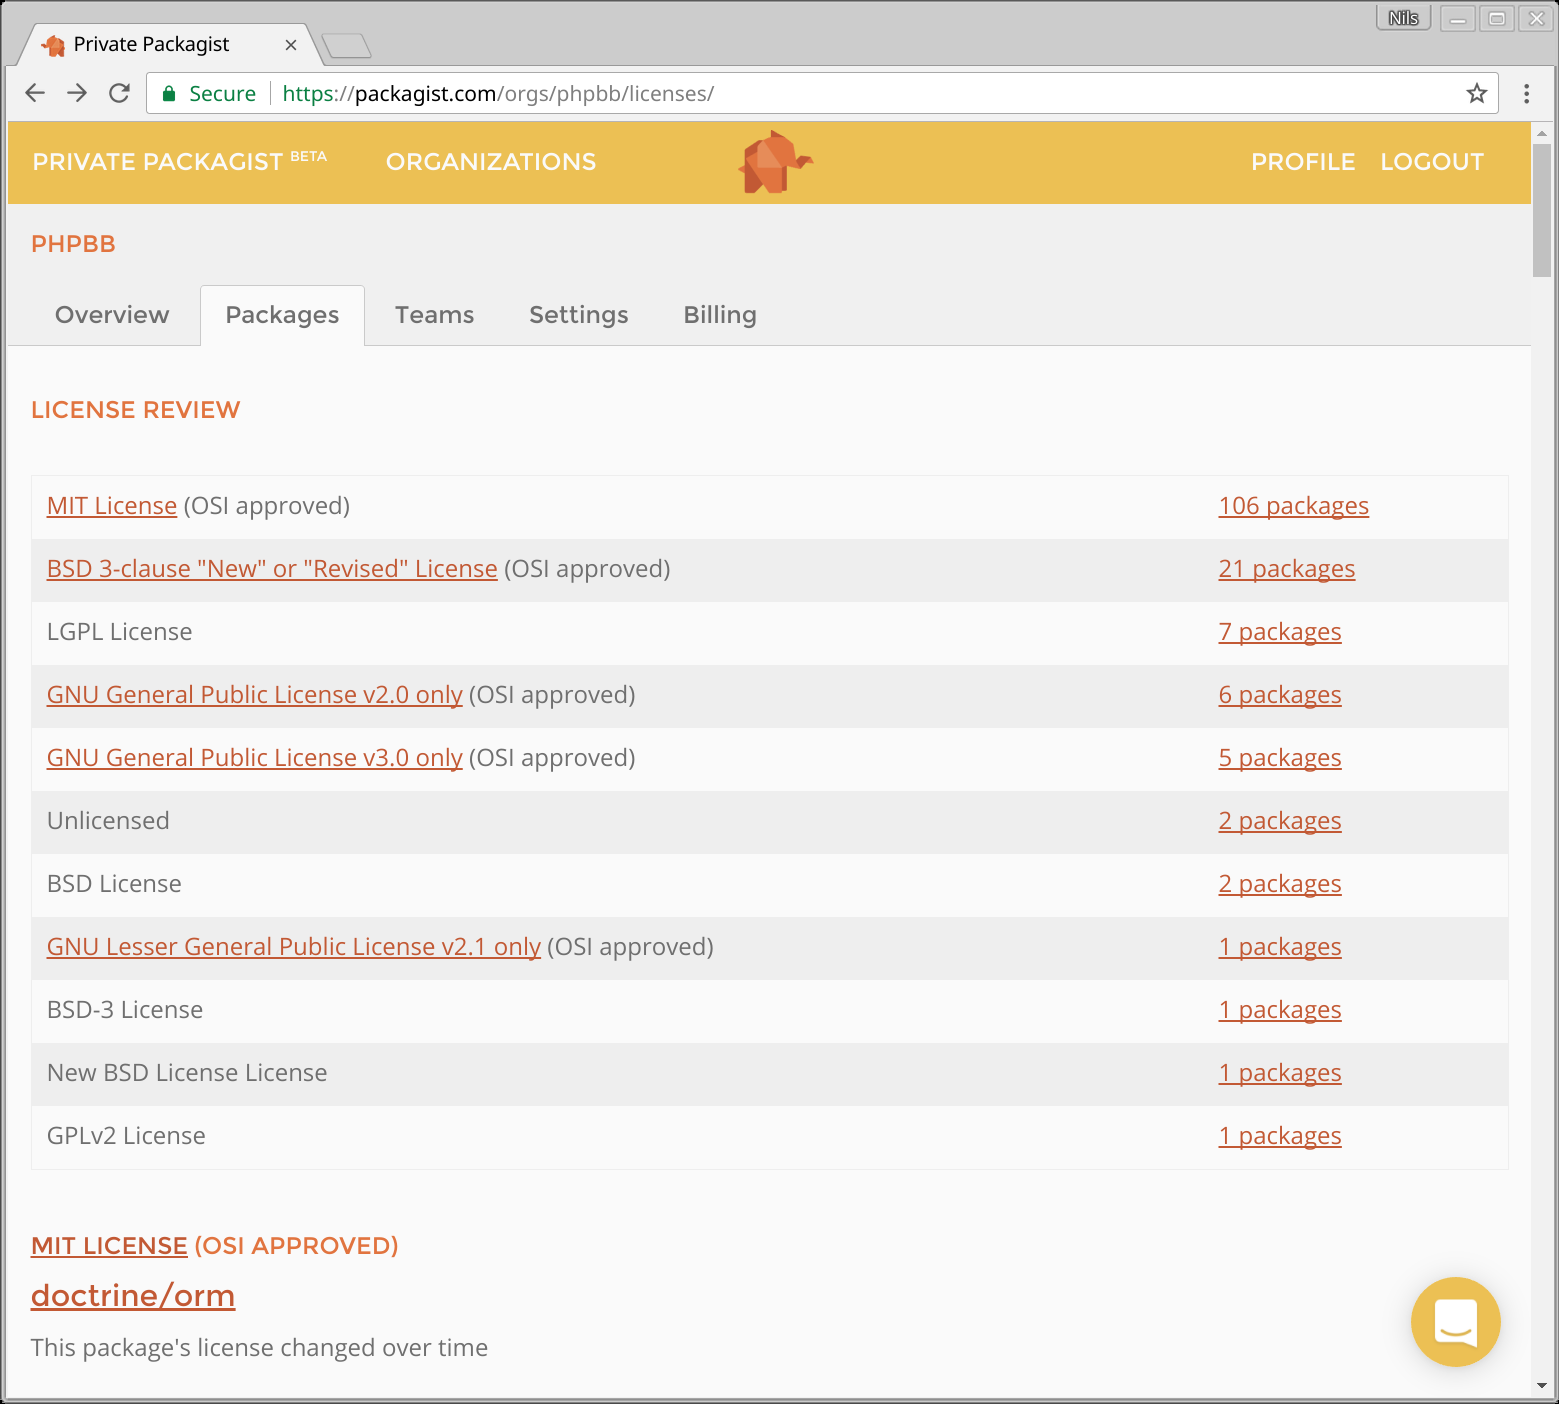This screenshot has width=1559, height=1404.
Task: Click the browser forward arrow
Action: [77, 93]
